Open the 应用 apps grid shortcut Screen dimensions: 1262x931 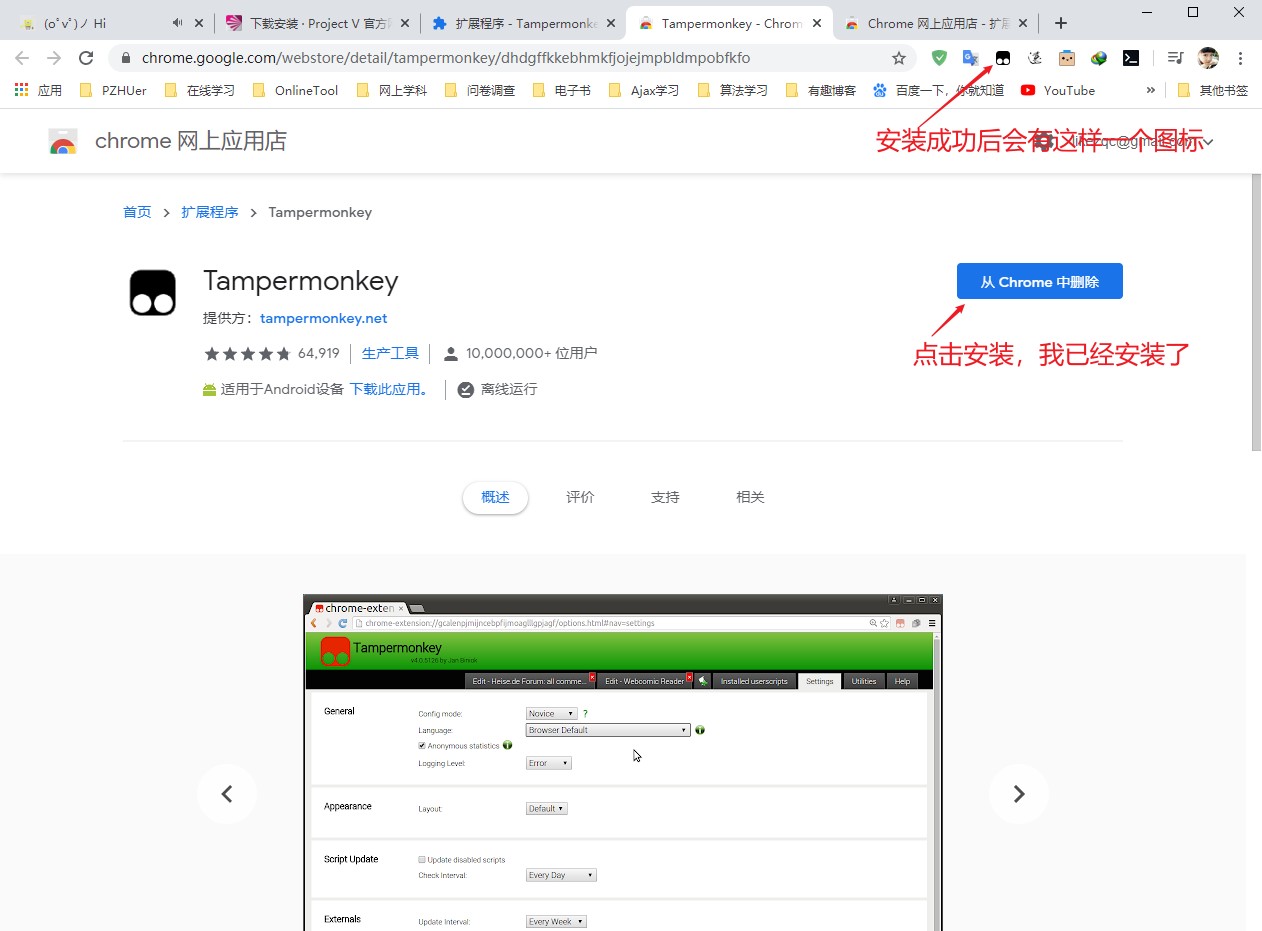[x=38, y=90]
